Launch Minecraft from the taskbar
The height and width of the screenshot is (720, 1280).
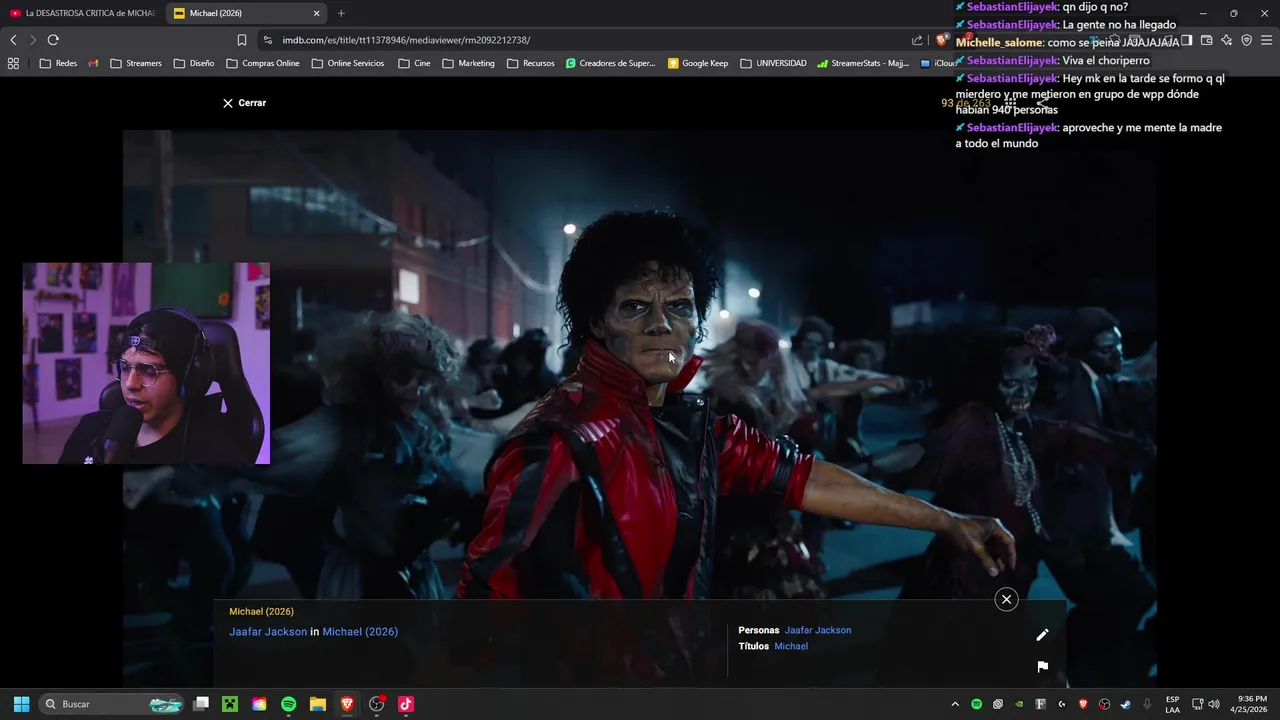[230, 704]
